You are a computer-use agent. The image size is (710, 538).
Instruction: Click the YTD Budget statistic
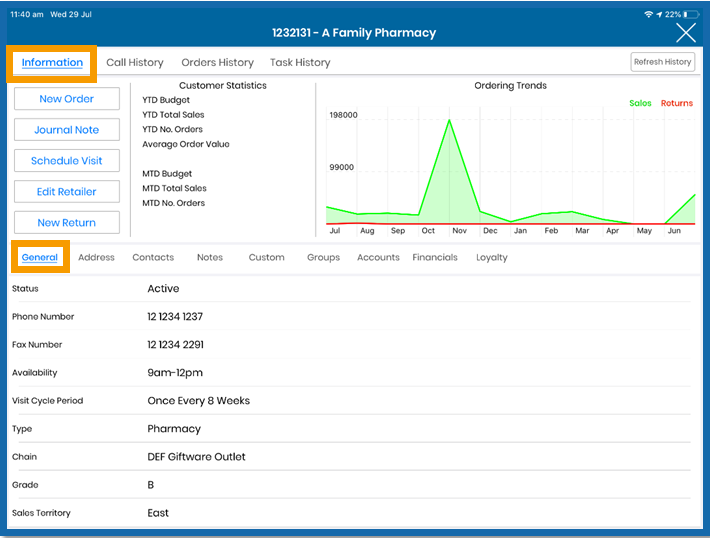coord(166,100)
